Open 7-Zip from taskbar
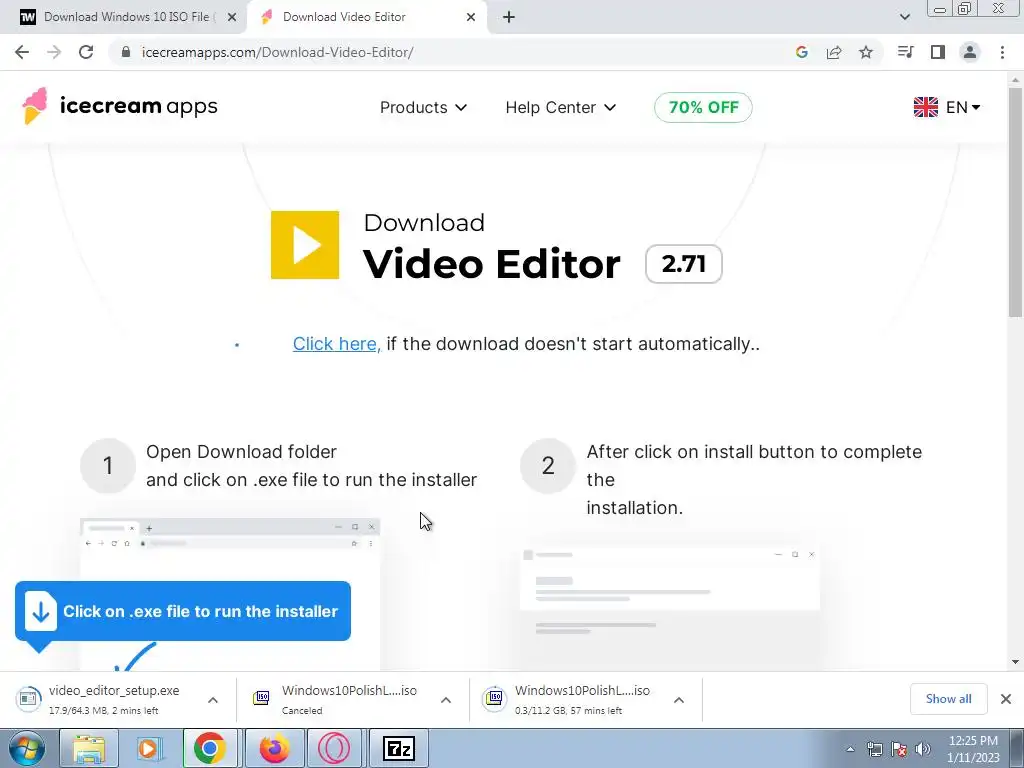 pyautogui.click(x=399, y=748)
